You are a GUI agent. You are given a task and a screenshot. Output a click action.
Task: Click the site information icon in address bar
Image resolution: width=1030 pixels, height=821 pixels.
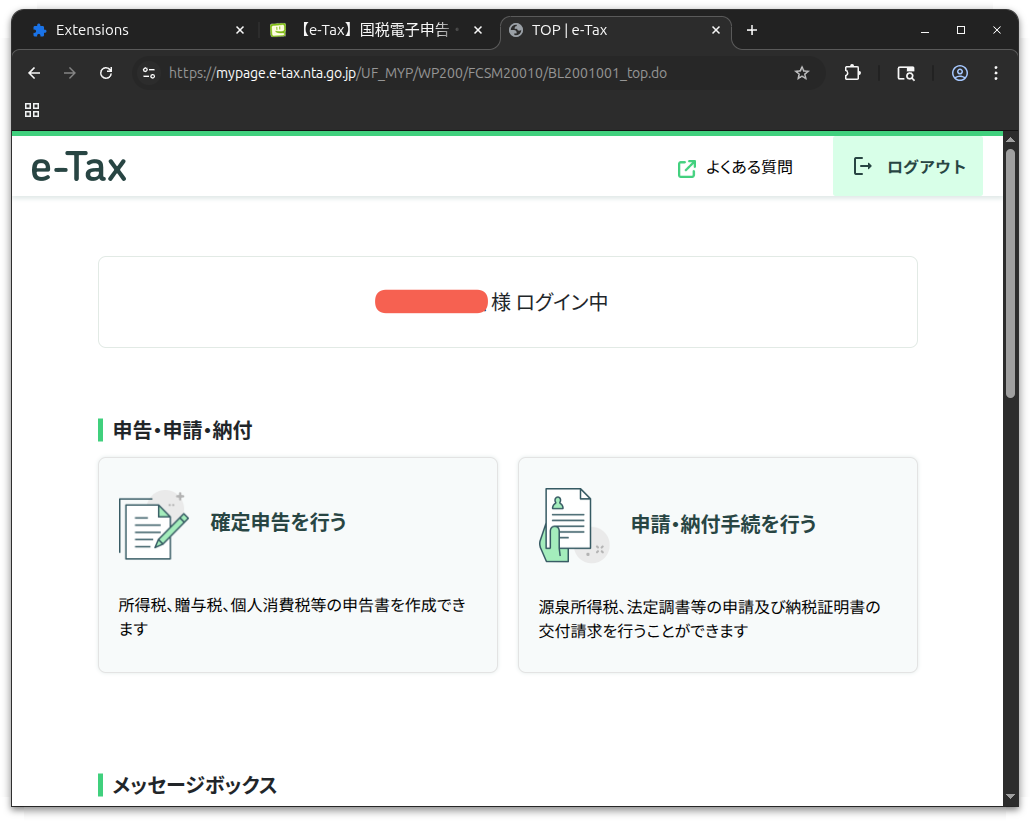(148, 73)
